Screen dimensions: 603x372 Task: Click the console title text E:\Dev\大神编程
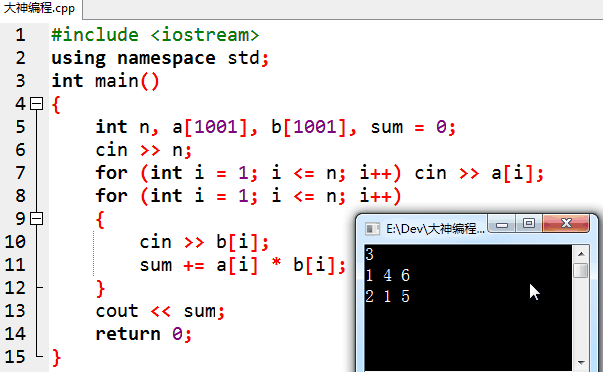tap(435, 229)
